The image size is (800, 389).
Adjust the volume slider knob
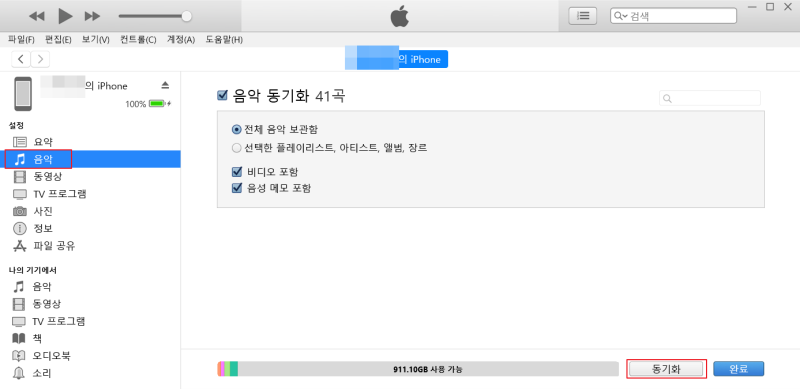coord(187,16)
